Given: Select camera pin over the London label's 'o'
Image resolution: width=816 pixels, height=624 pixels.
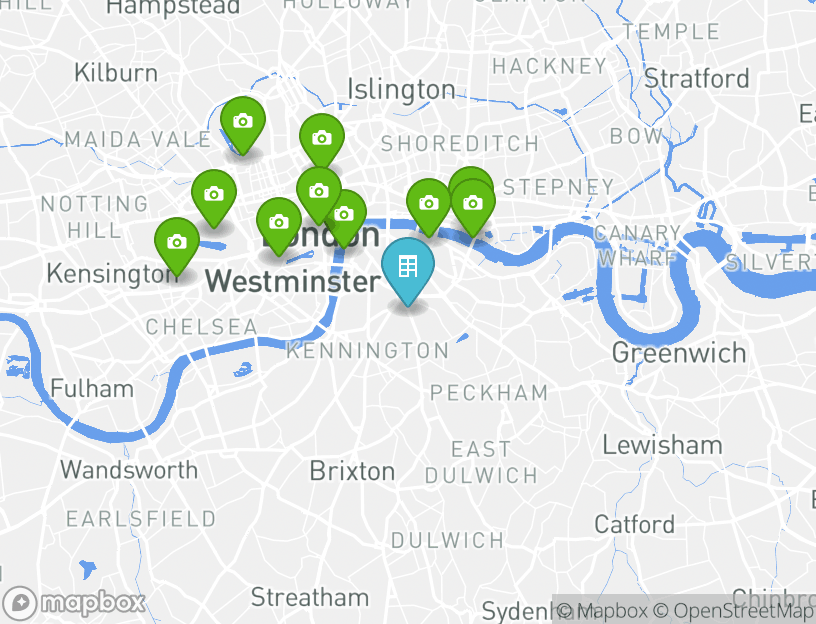Looking at the screenshot, I should point(344,218).
